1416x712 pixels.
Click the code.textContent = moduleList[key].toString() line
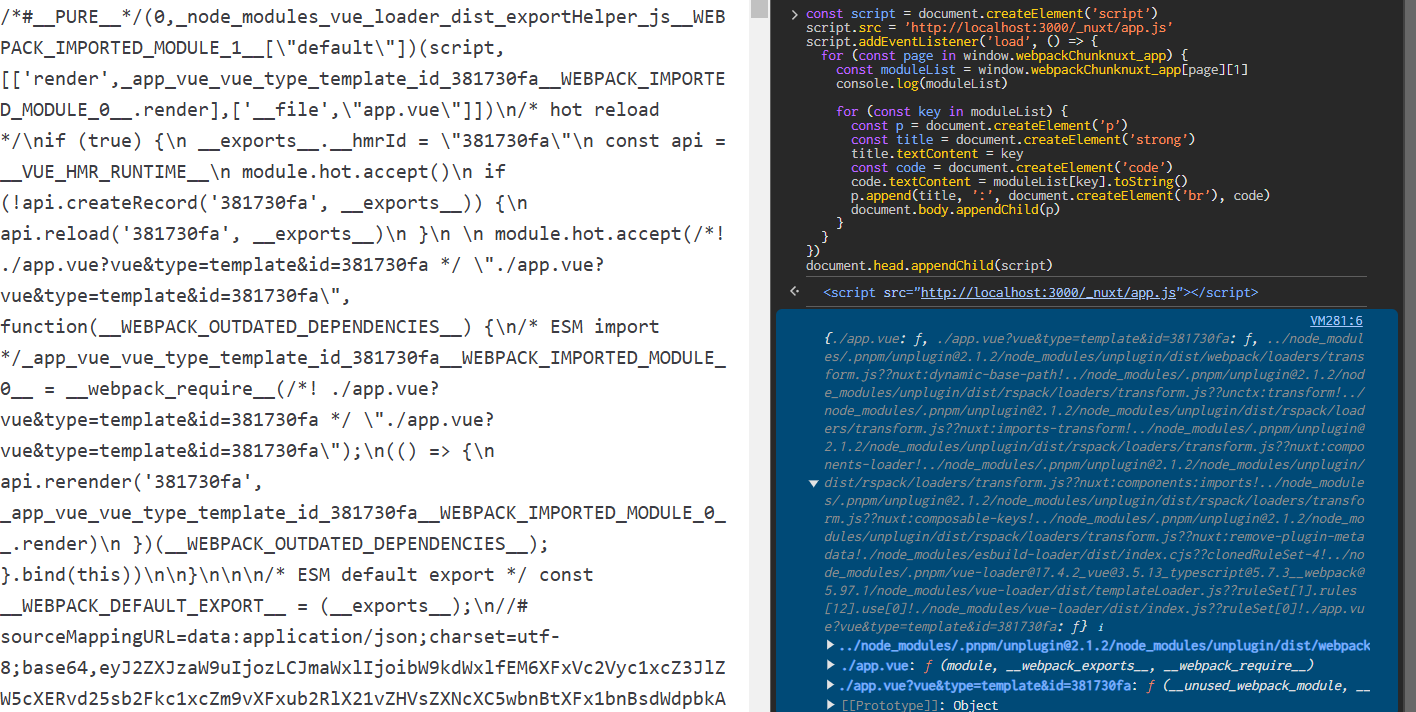point(1019,182)
